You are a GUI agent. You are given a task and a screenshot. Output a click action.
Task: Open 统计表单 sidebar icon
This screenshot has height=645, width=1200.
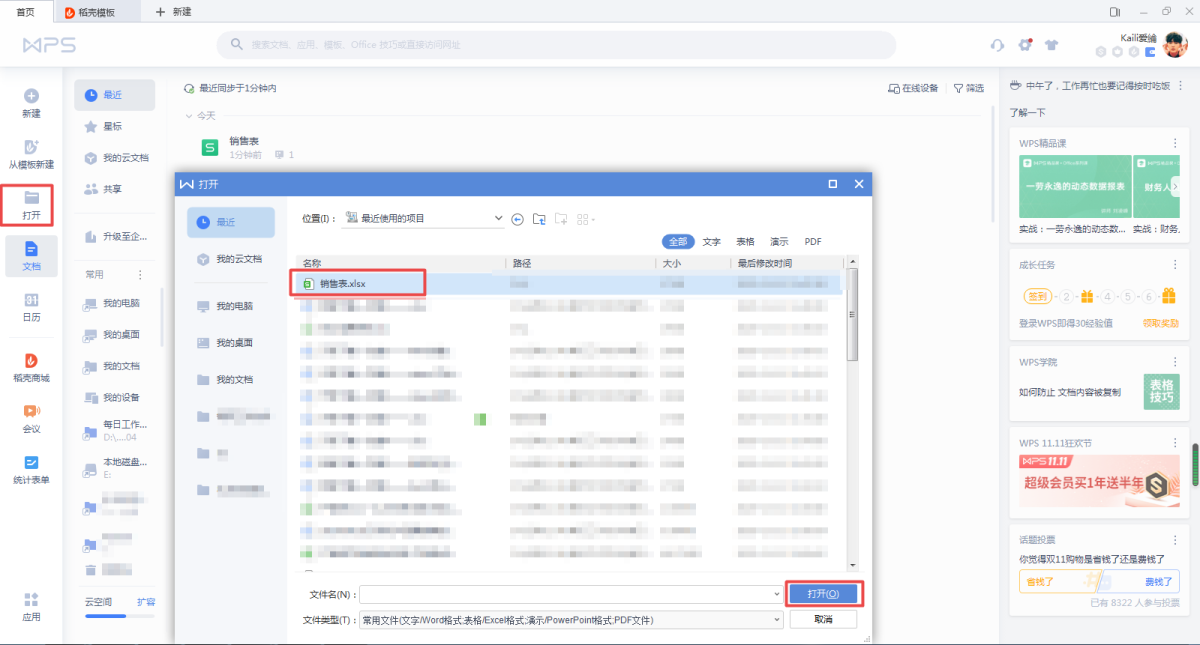pyautogui.click(x=31, y=469)
